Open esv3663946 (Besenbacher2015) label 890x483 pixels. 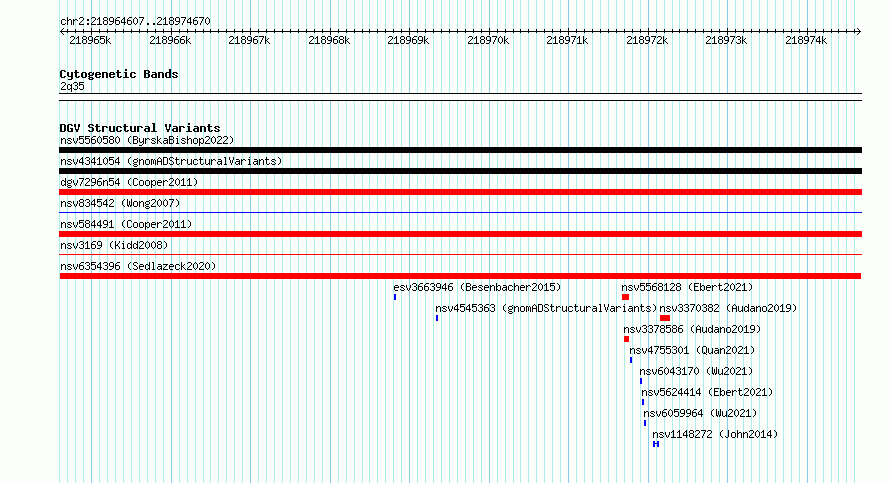477,287
